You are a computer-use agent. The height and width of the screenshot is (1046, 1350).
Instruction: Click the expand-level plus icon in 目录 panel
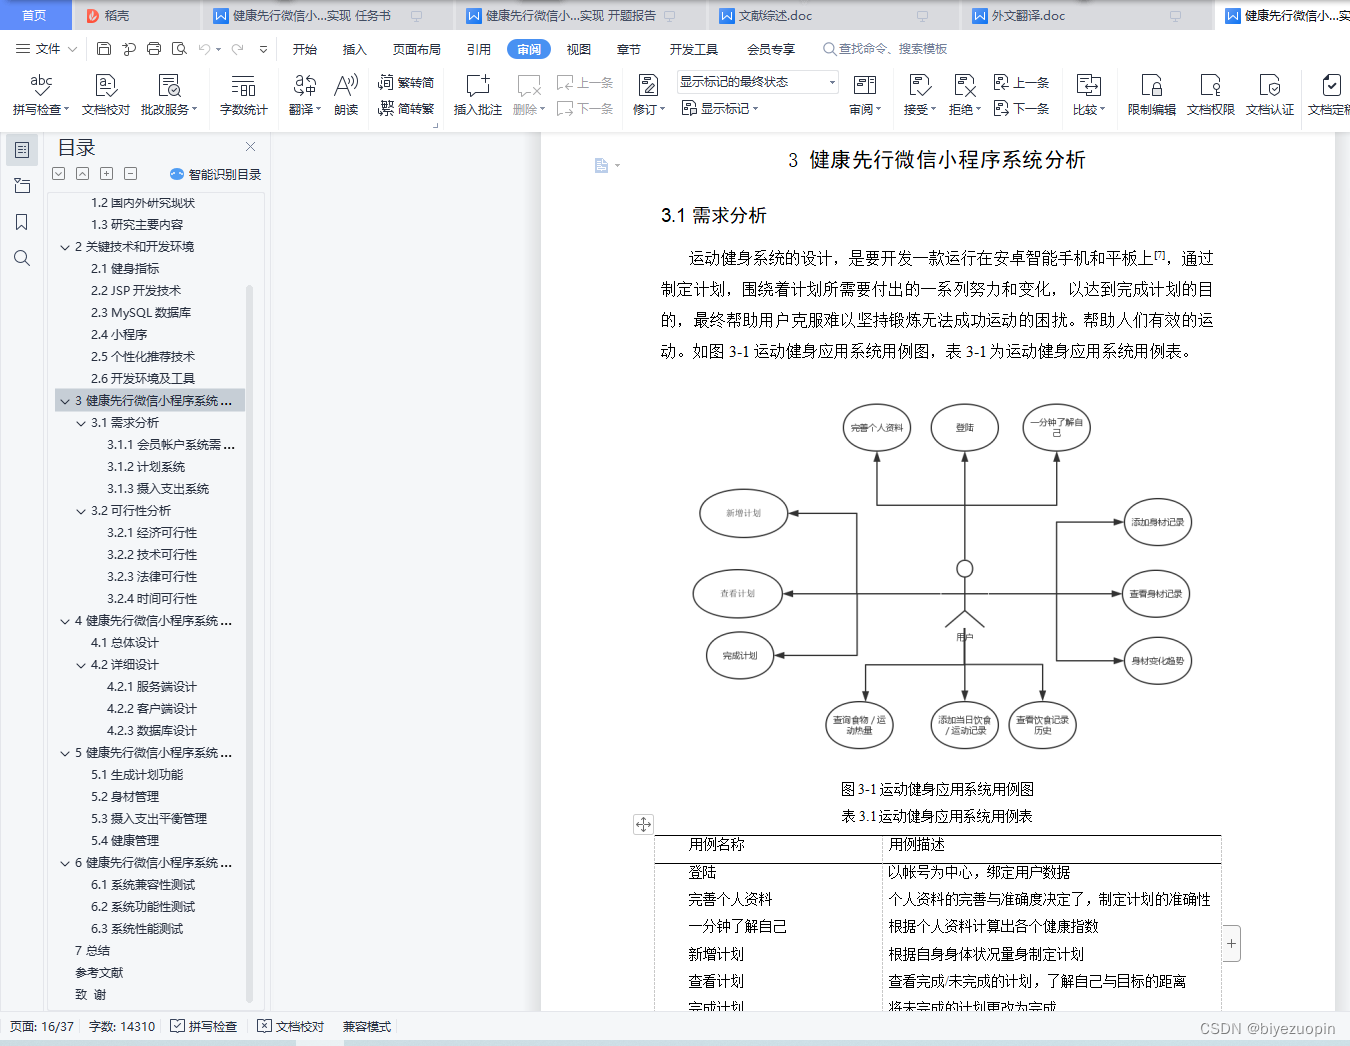coord(106,173)
